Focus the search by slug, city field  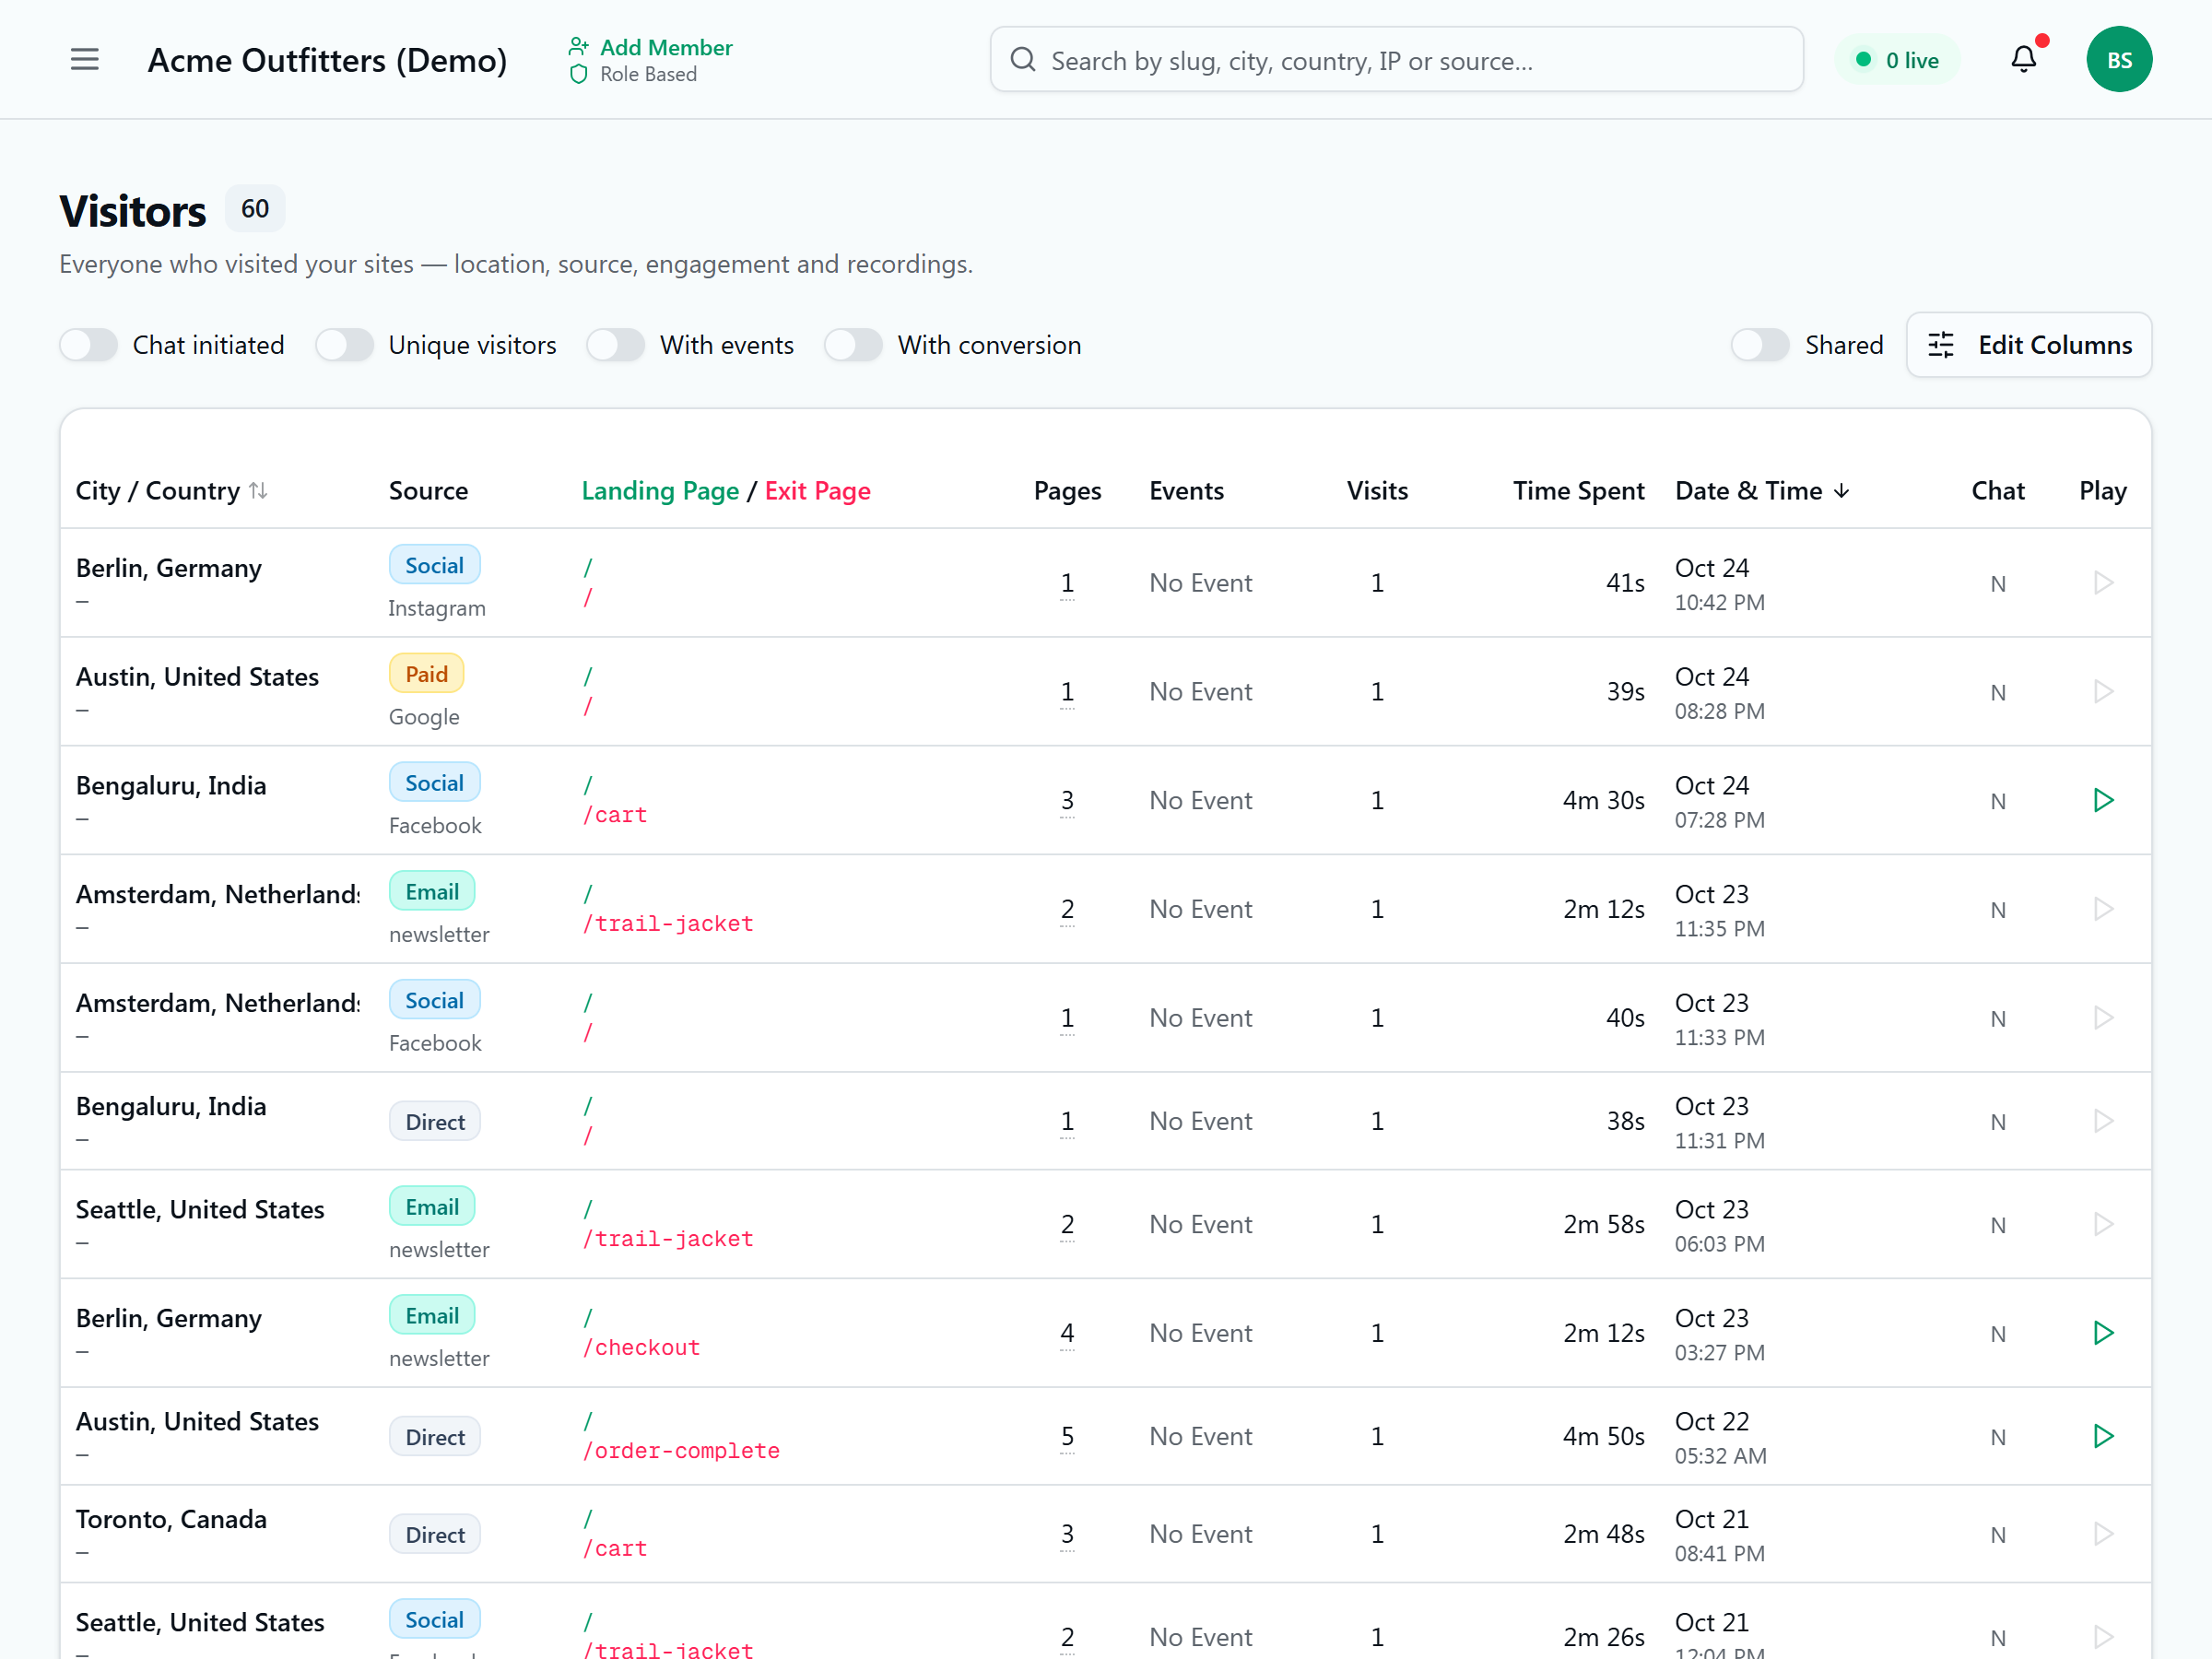click(1397, 60)
